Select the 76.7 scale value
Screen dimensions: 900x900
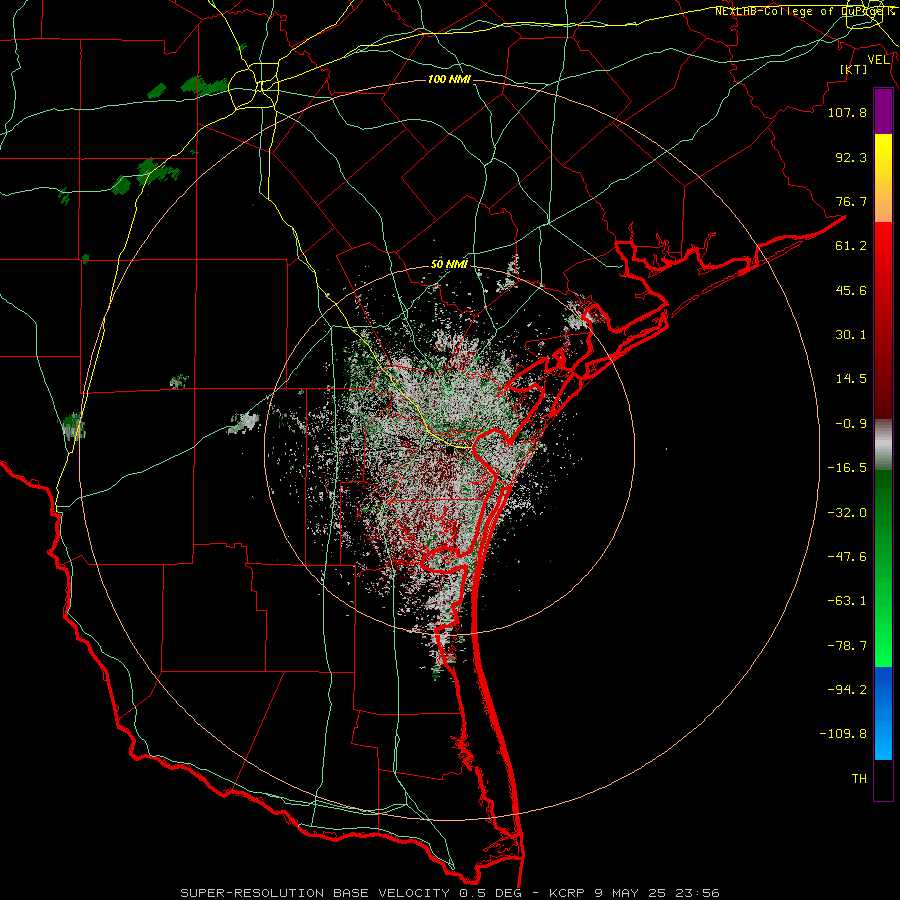(851, 201)
